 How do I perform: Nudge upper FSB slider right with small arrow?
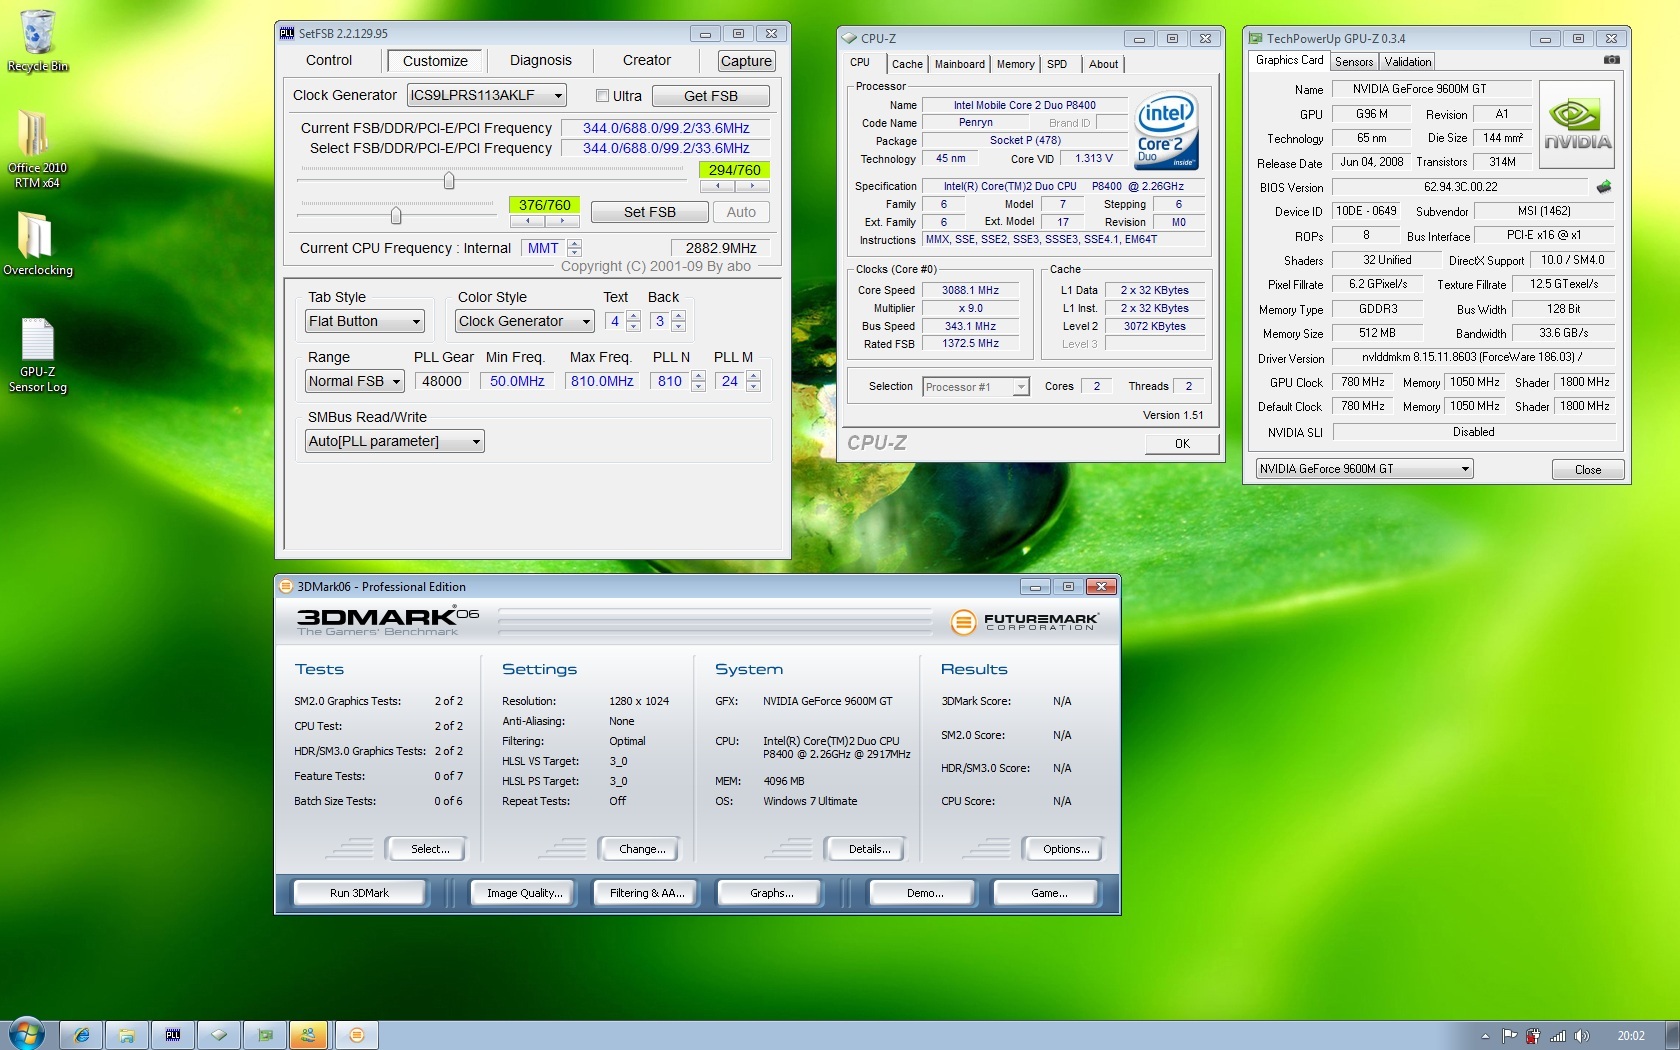(752, 186)
